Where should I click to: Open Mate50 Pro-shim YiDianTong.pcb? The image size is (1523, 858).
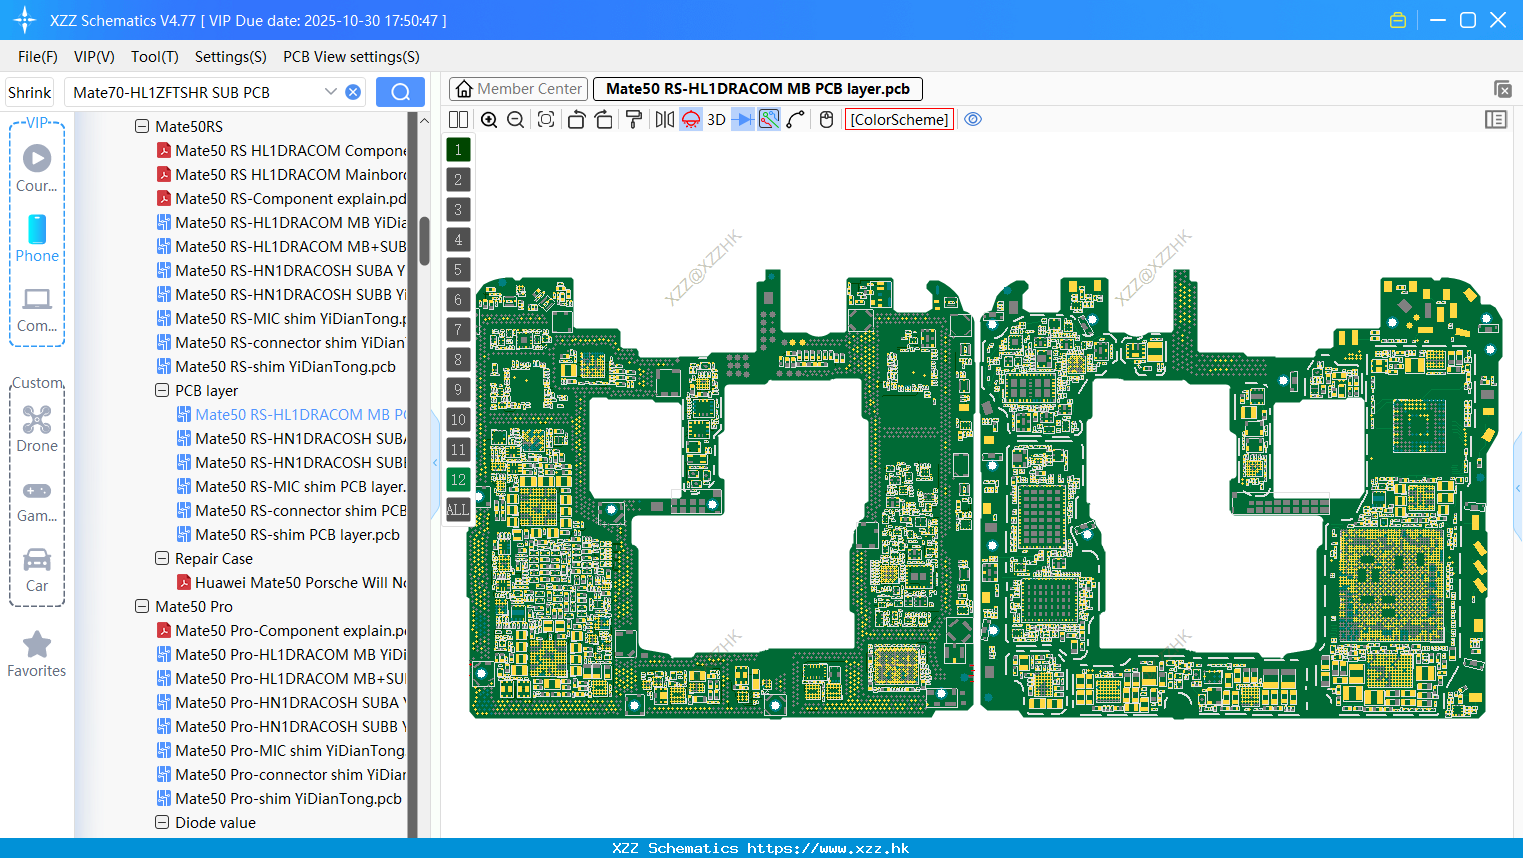[x=280, y=798]
